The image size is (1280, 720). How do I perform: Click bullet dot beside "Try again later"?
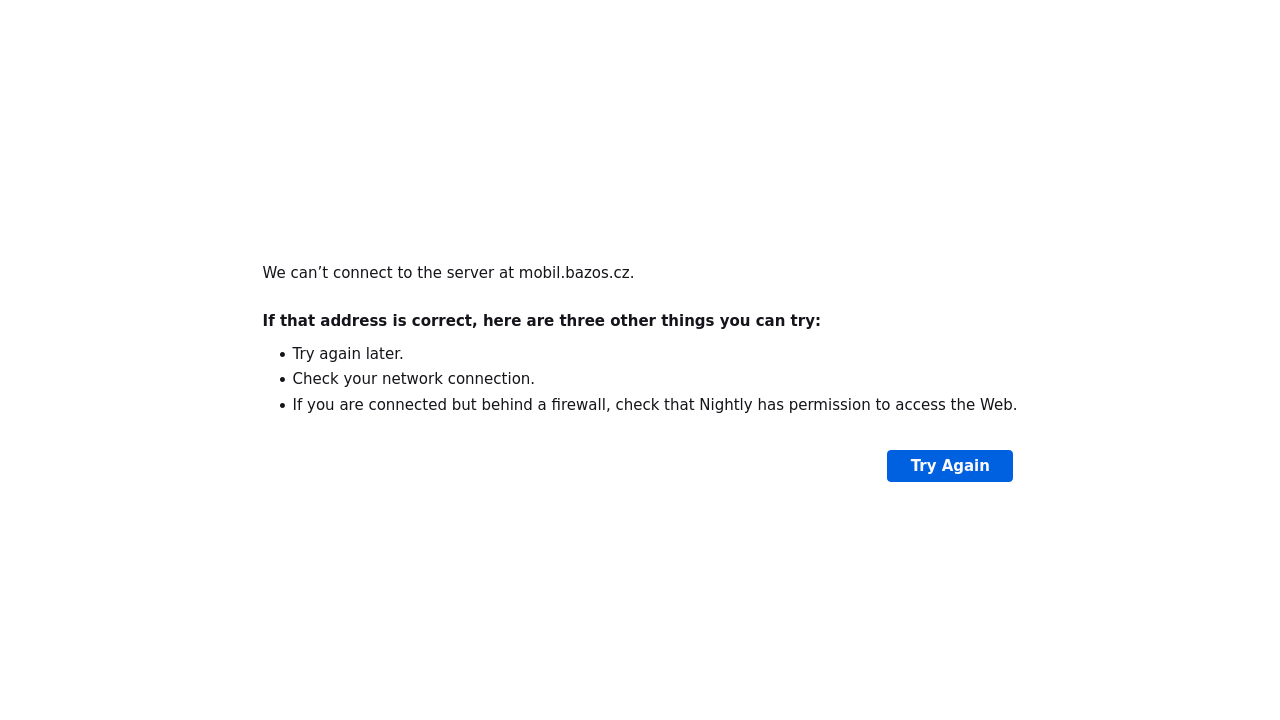coord(282,355)
